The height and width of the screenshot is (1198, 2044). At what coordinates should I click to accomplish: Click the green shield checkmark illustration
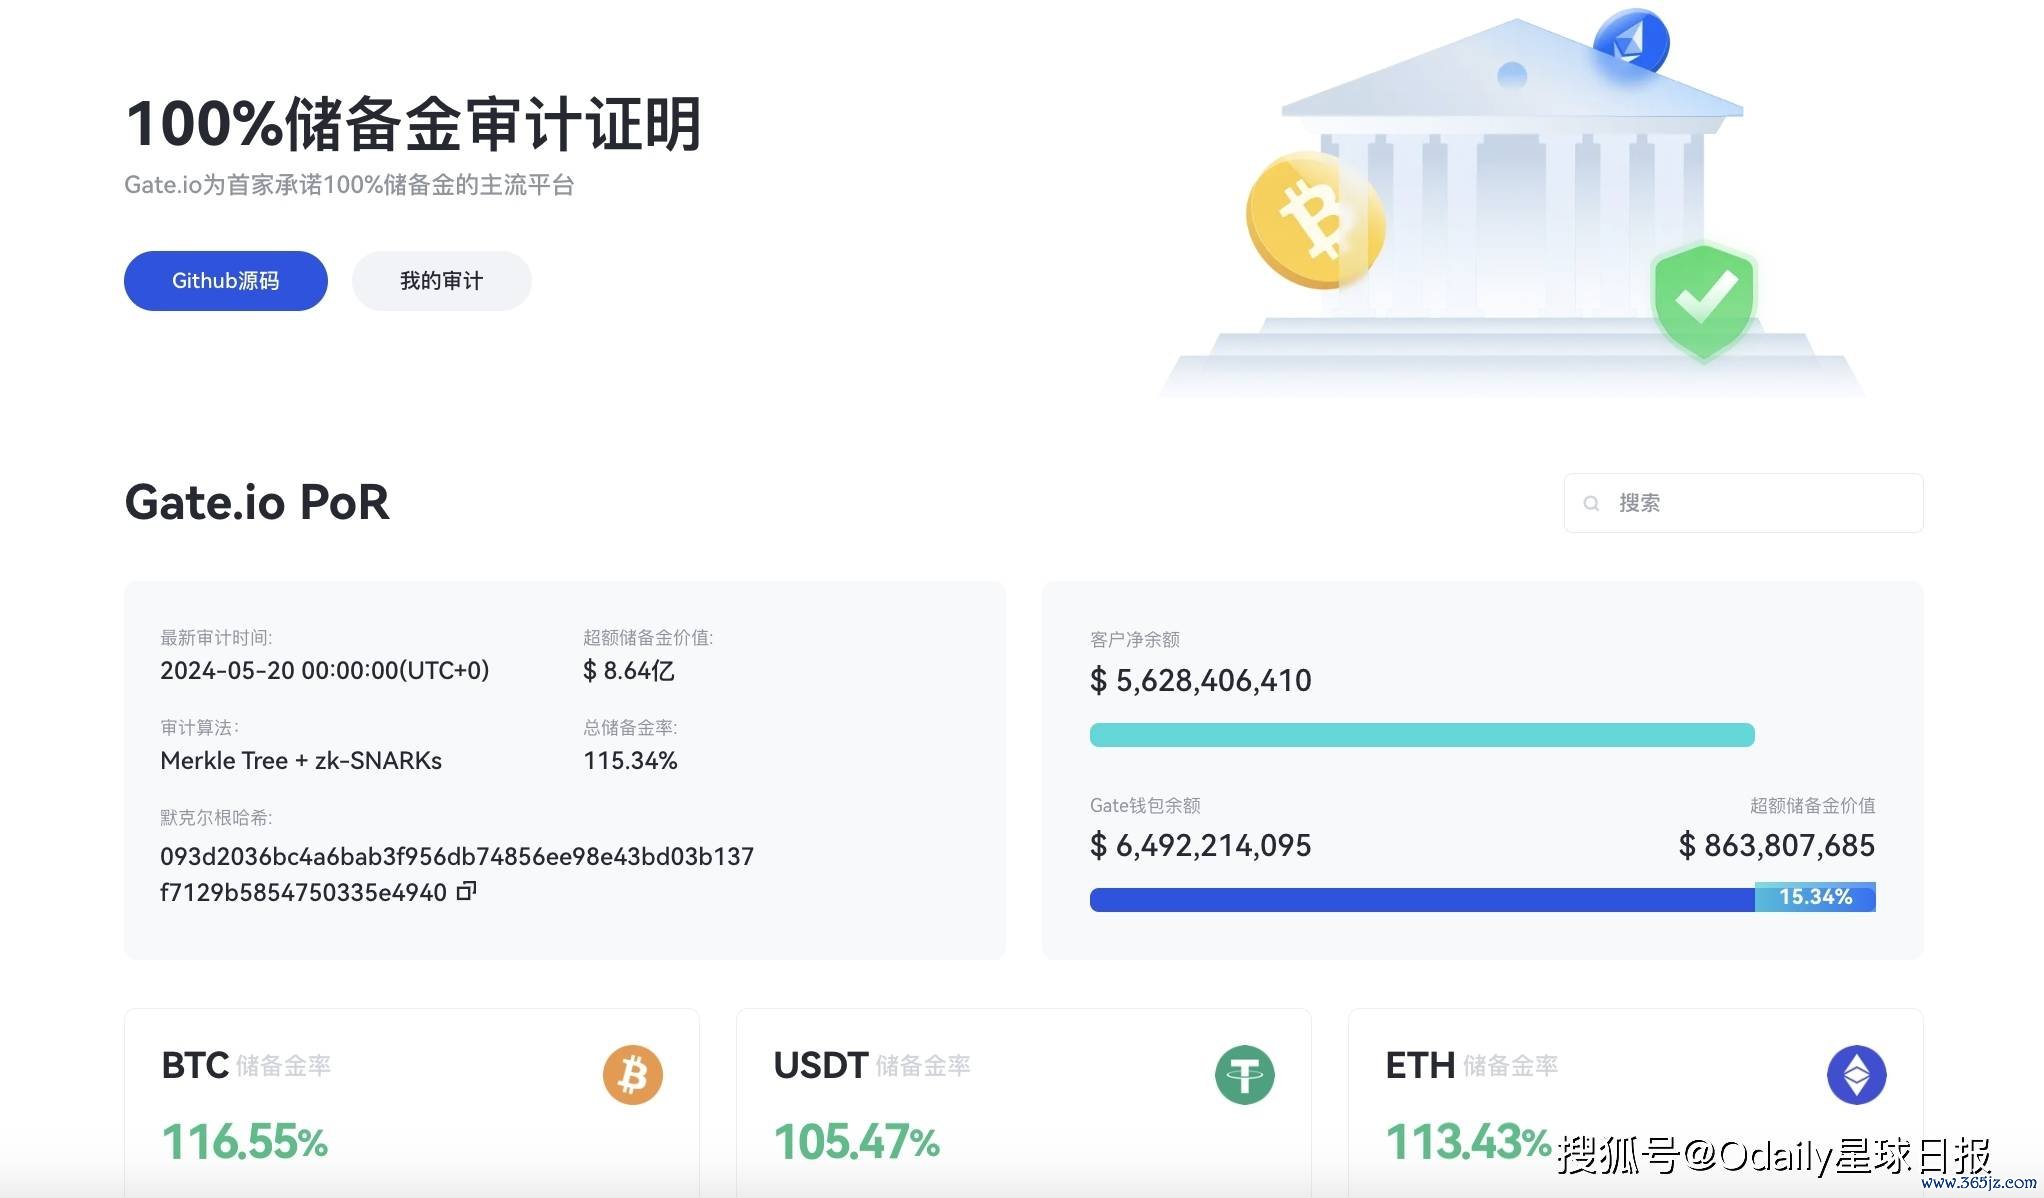tap(1704, 301)
